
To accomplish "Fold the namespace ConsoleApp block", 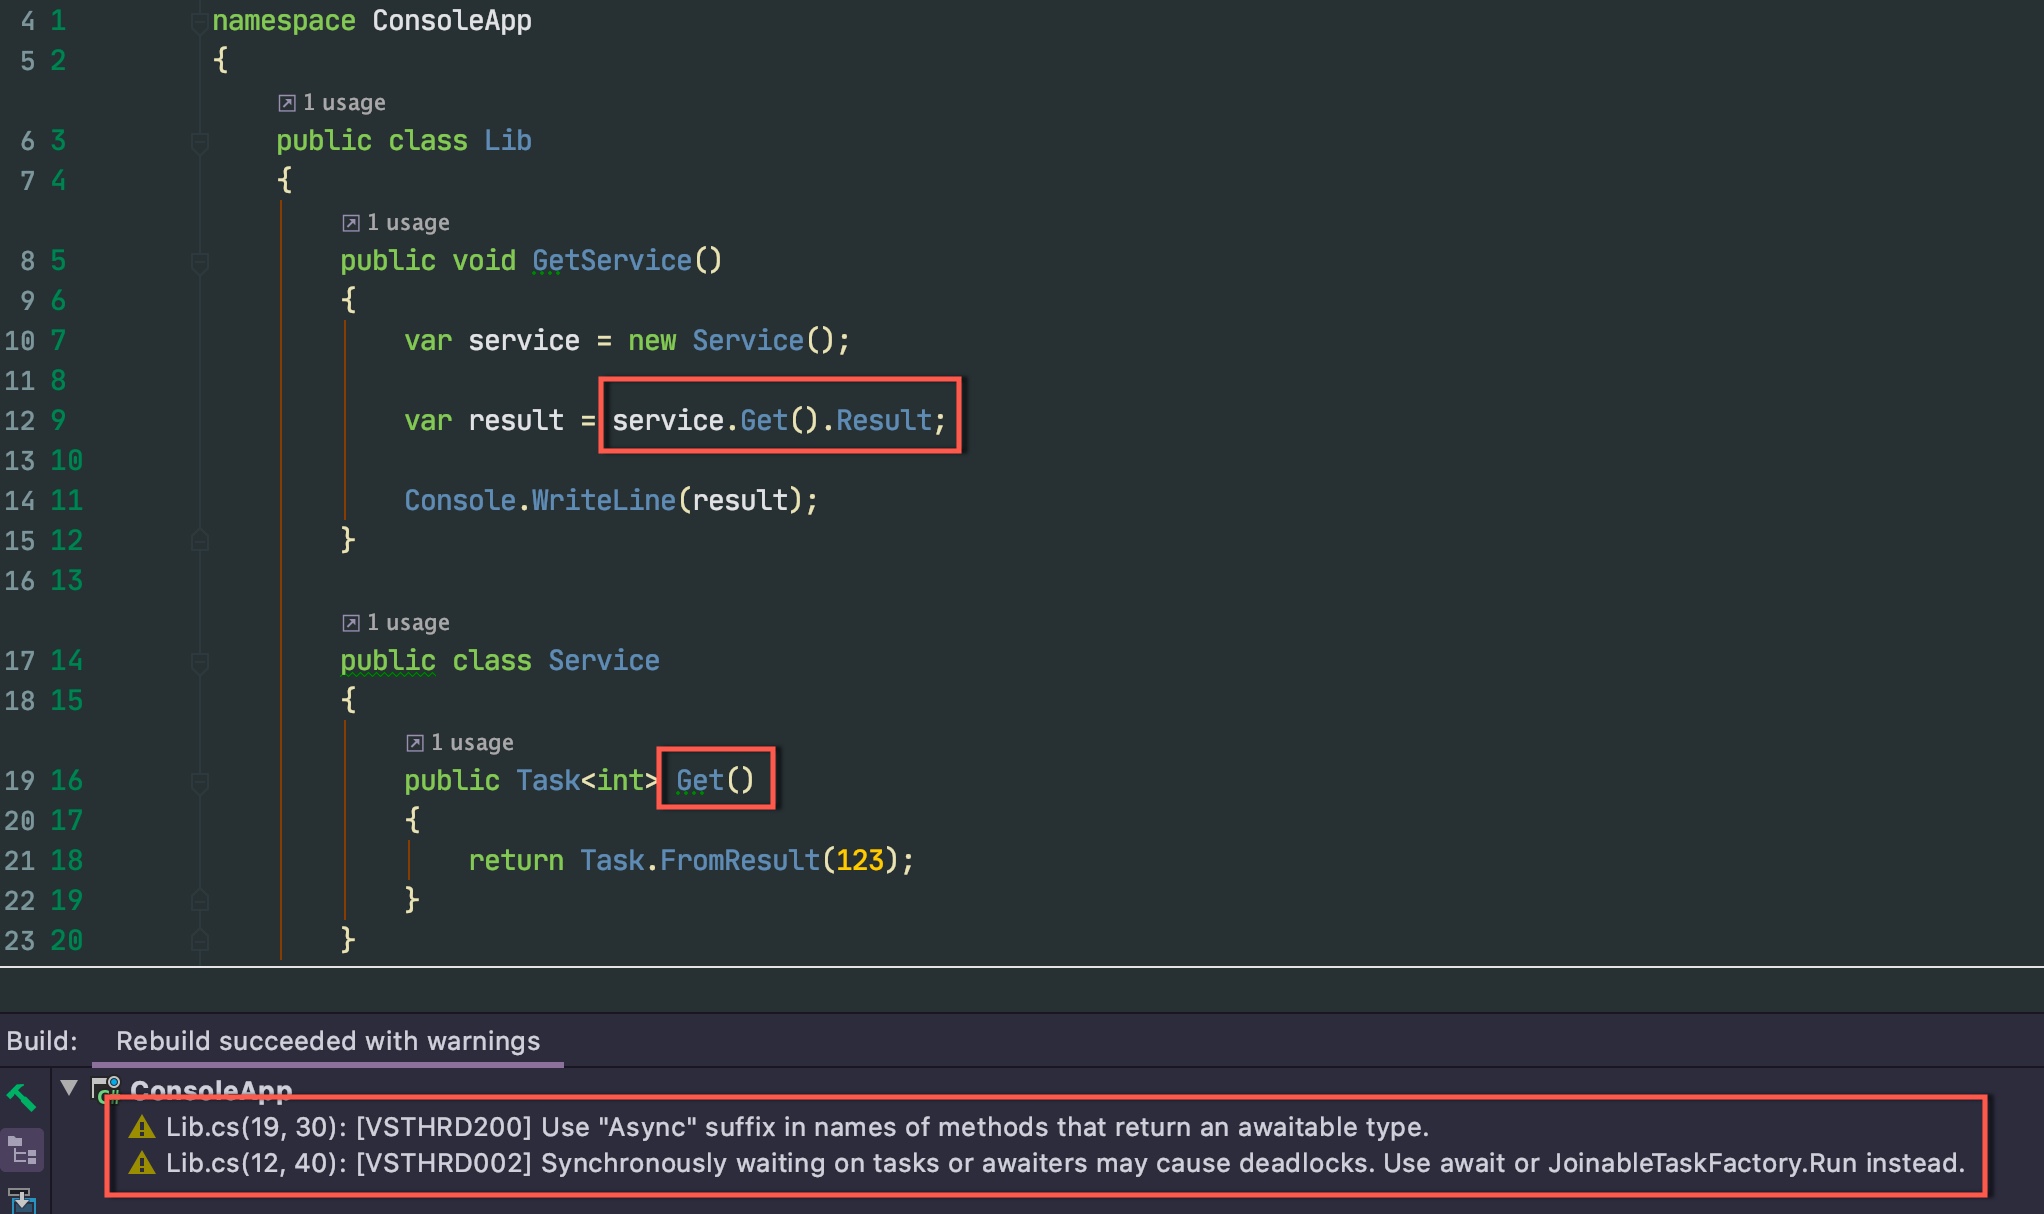I will pos(199,21).
